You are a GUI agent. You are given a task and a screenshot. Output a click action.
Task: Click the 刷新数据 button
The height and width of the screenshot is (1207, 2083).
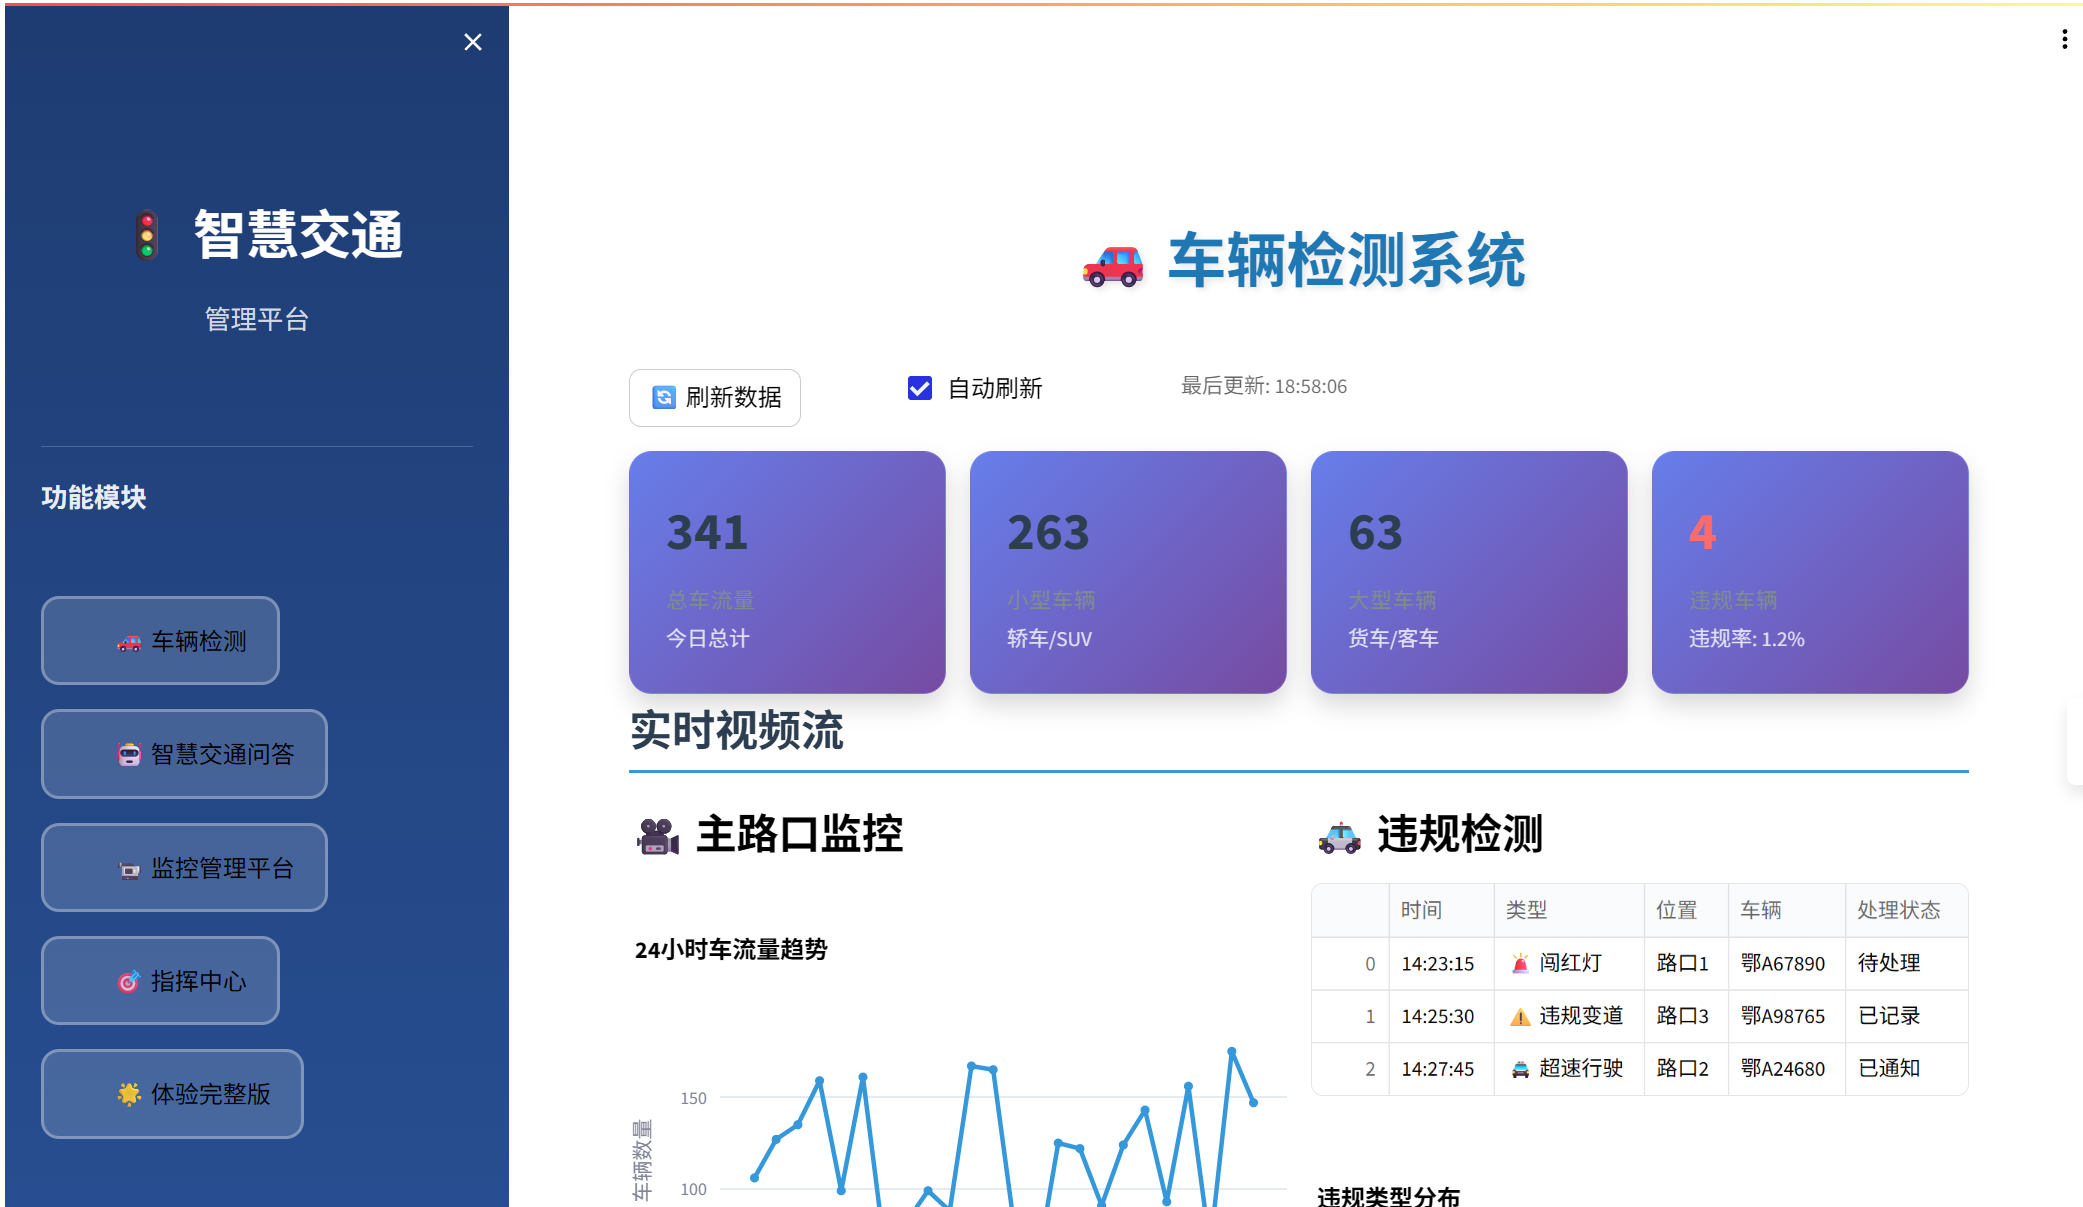click(715, 398)
